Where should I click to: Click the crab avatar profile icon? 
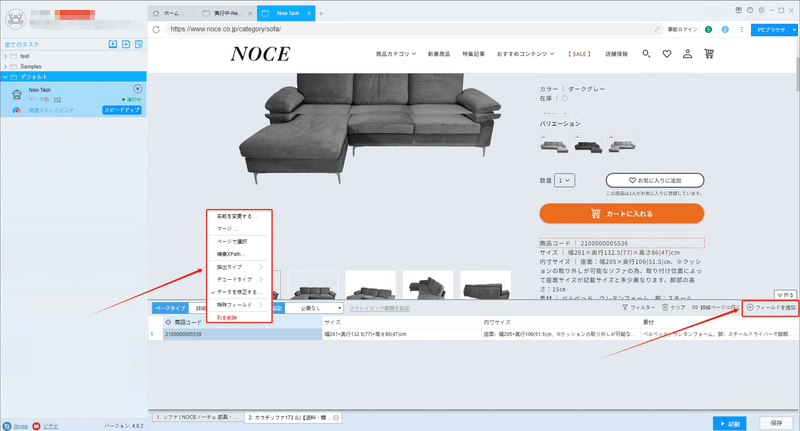[15, 19]
